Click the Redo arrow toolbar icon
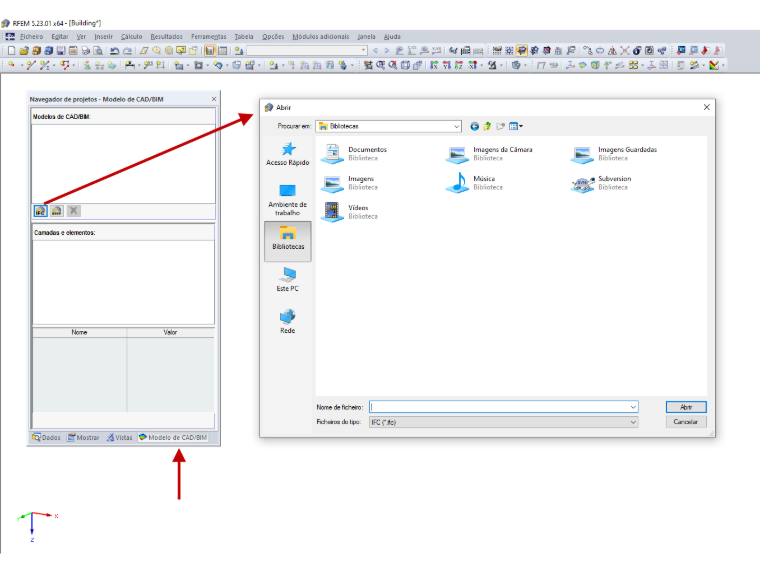Screen dimensions: 760x570 point(127,50)
